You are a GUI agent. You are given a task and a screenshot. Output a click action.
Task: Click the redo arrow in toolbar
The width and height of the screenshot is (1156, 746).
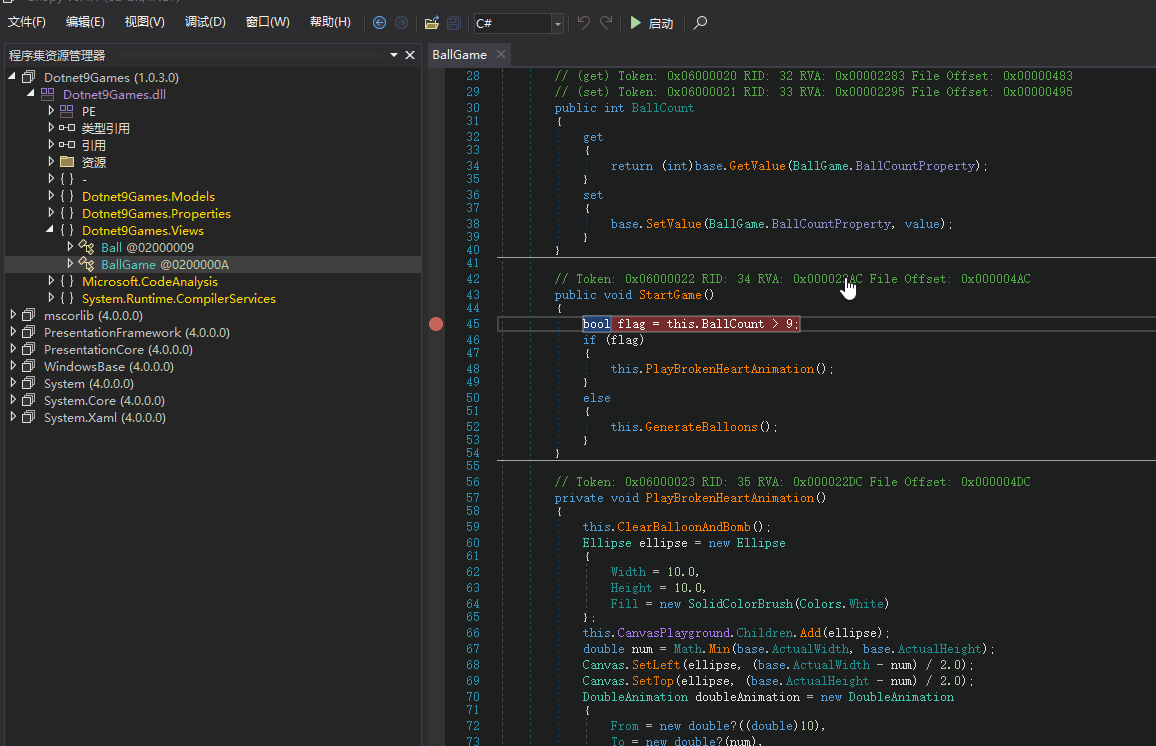(607, 23)
